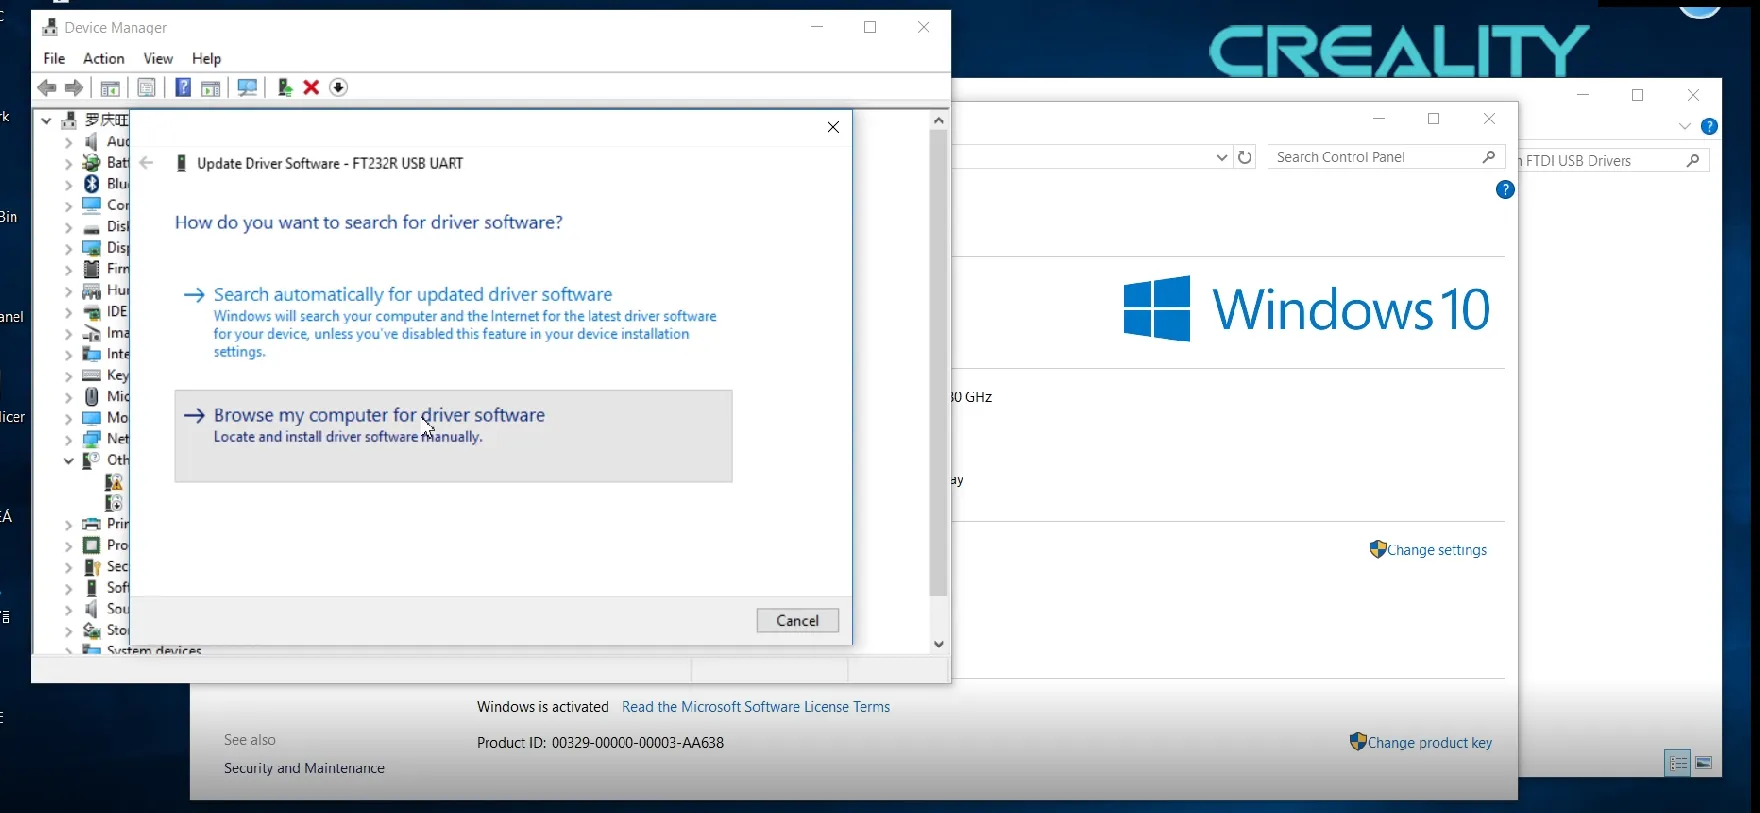Choose Search automatically for updated driver software
The image size is (1760, 813).
point(412,295)
